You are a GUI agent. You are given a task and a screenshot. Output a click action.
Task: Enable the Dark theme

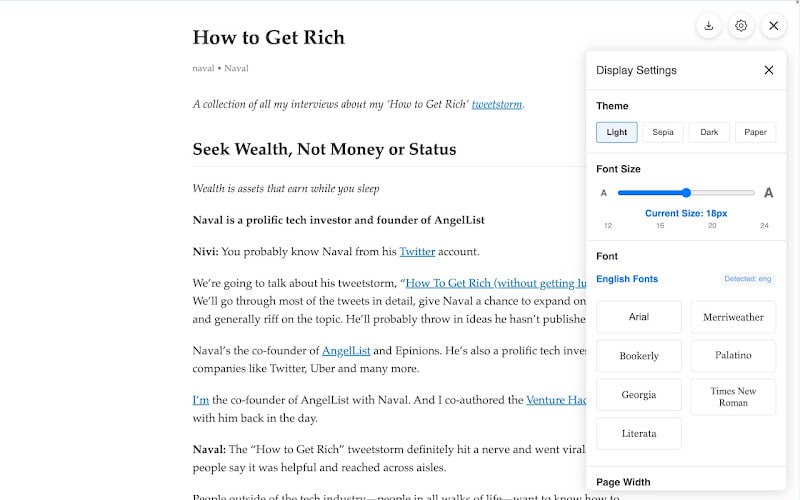click(709, 132)
